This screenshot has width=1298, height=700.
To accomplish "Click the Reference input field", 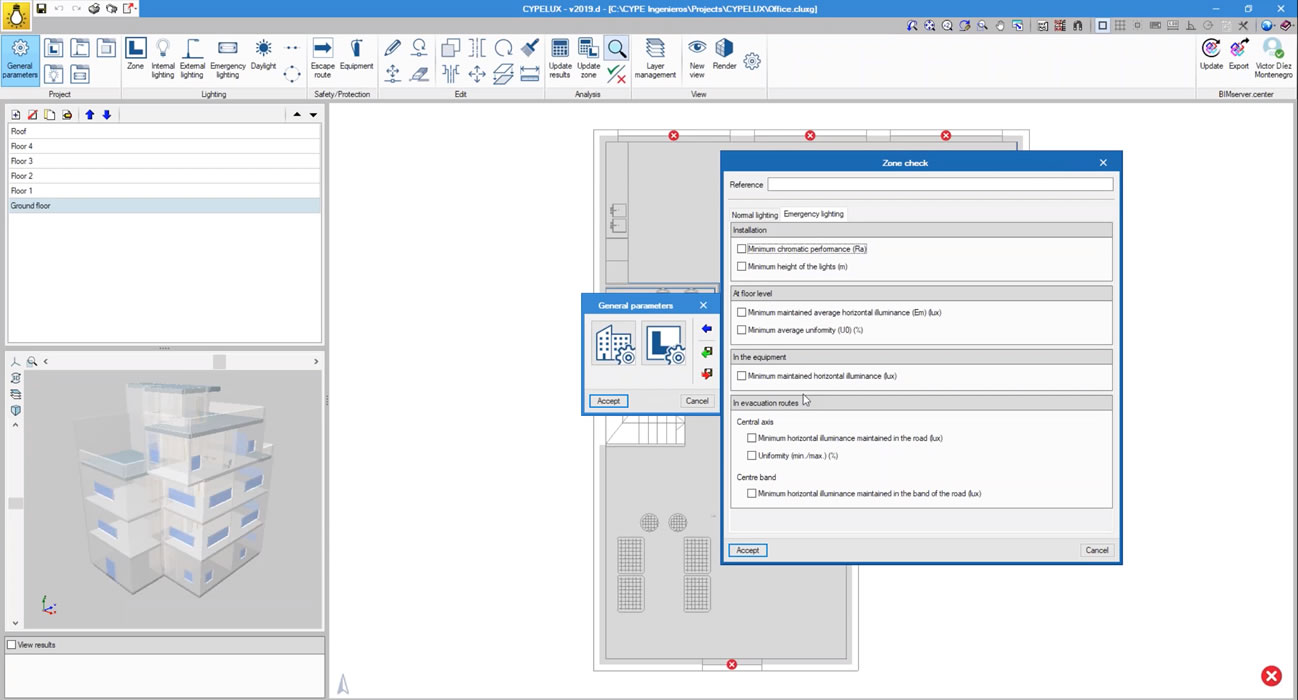I will click(x=940, y=185).
